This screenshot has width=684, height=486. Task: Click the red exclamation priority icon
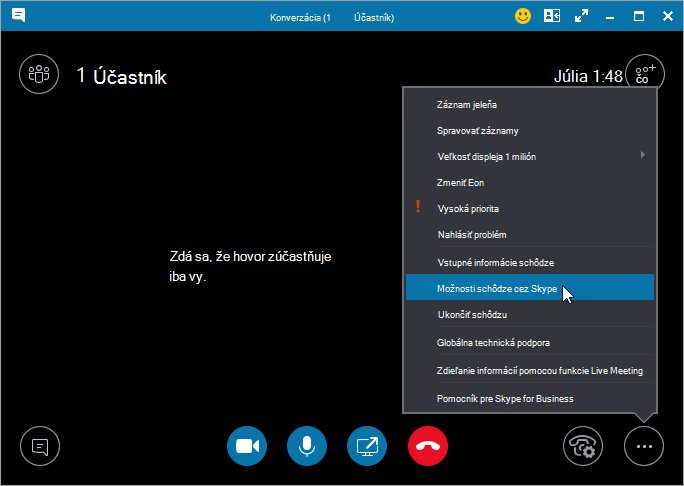[418, 206]
